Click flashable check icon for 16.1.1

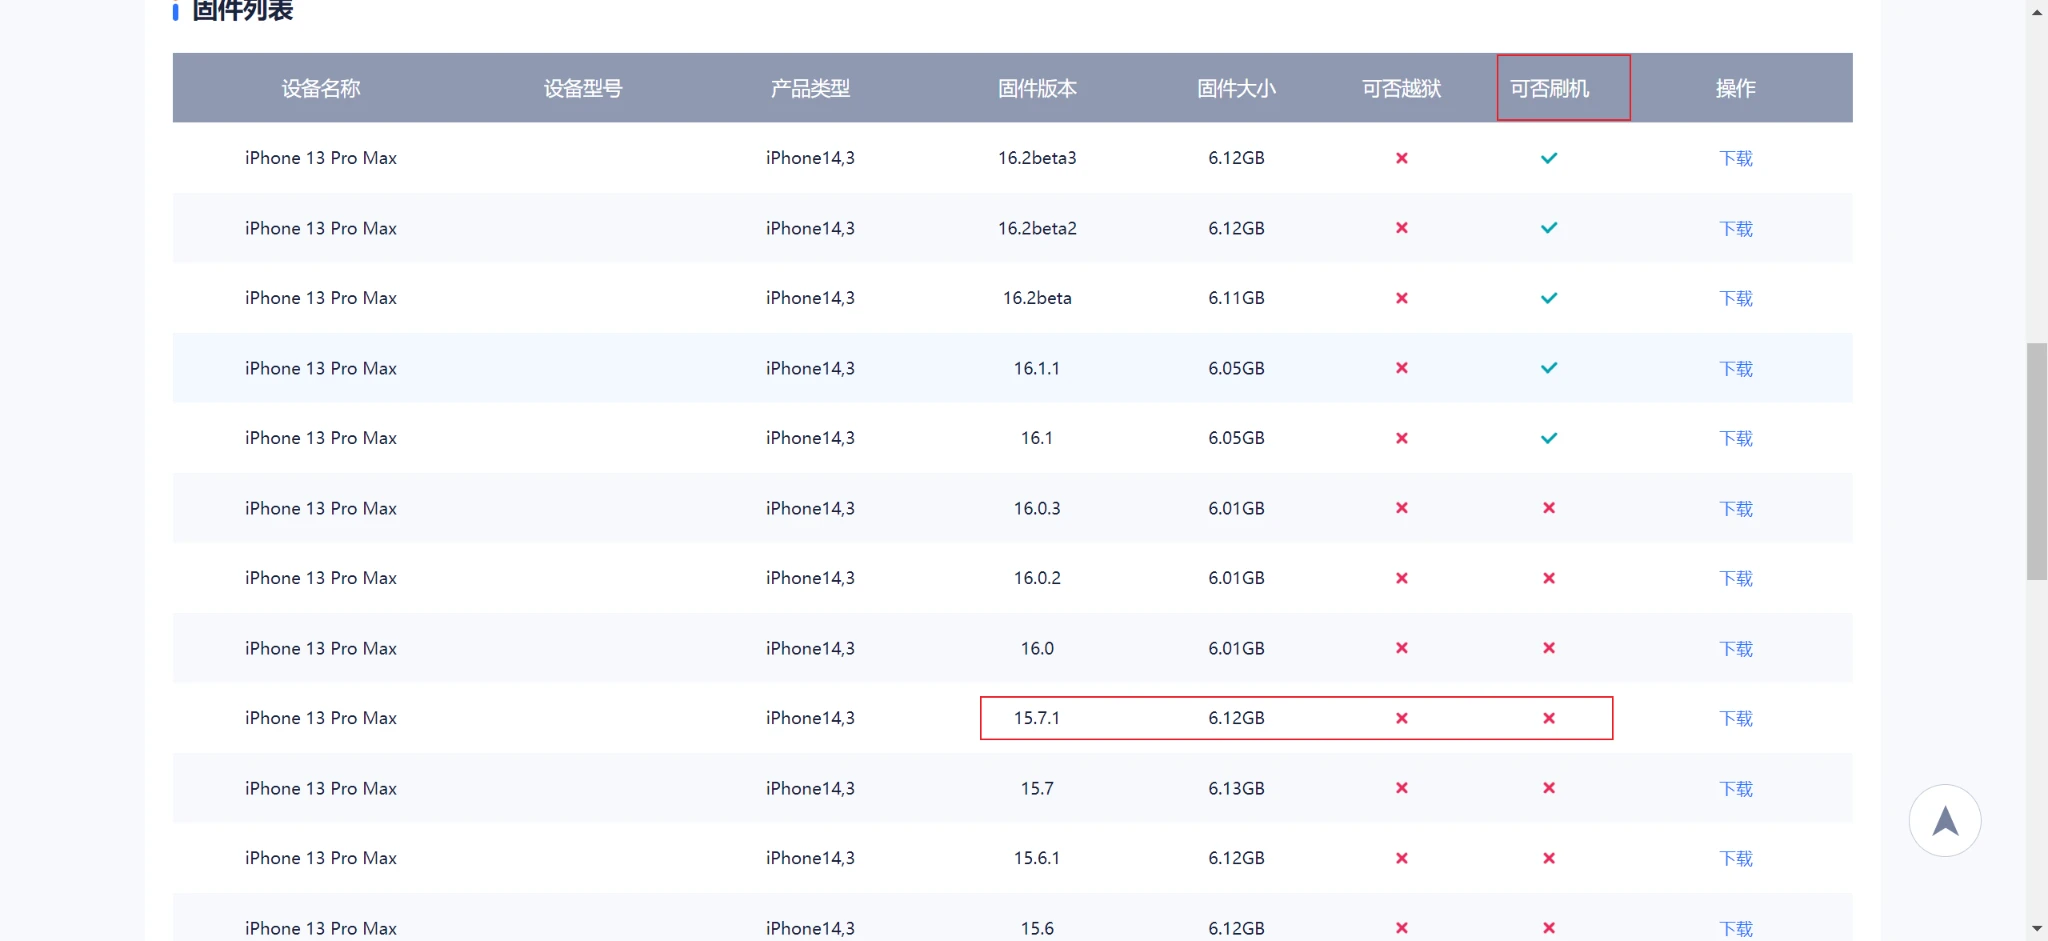(1549, 368)
